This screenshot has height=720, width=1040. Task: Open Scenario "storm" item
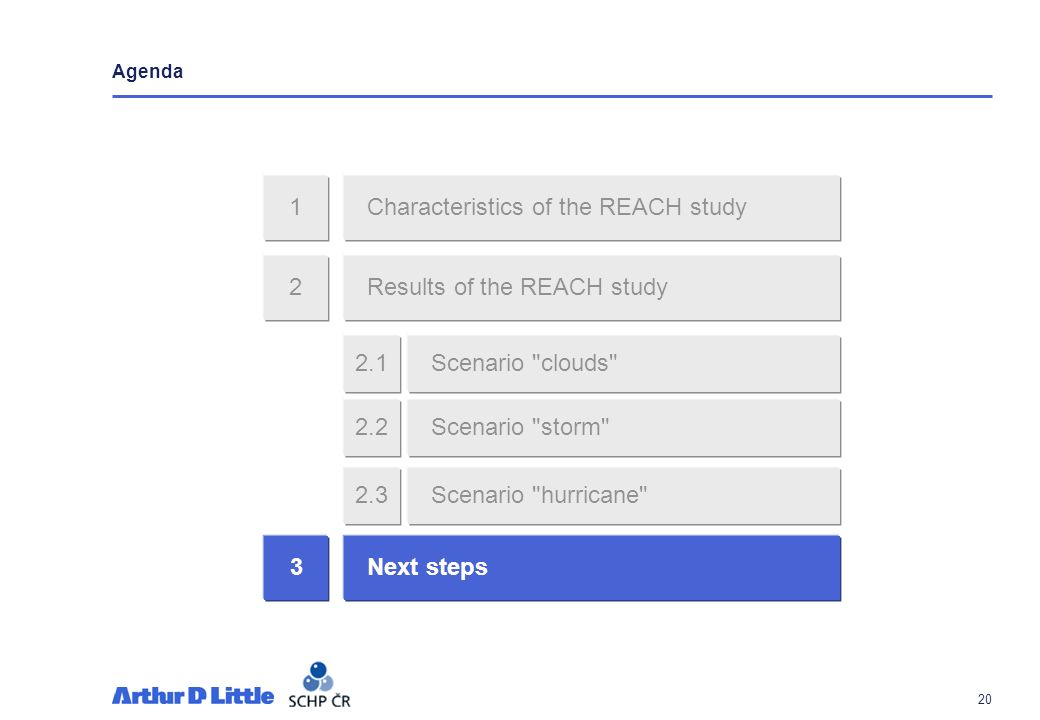click(x=624, y=428)
